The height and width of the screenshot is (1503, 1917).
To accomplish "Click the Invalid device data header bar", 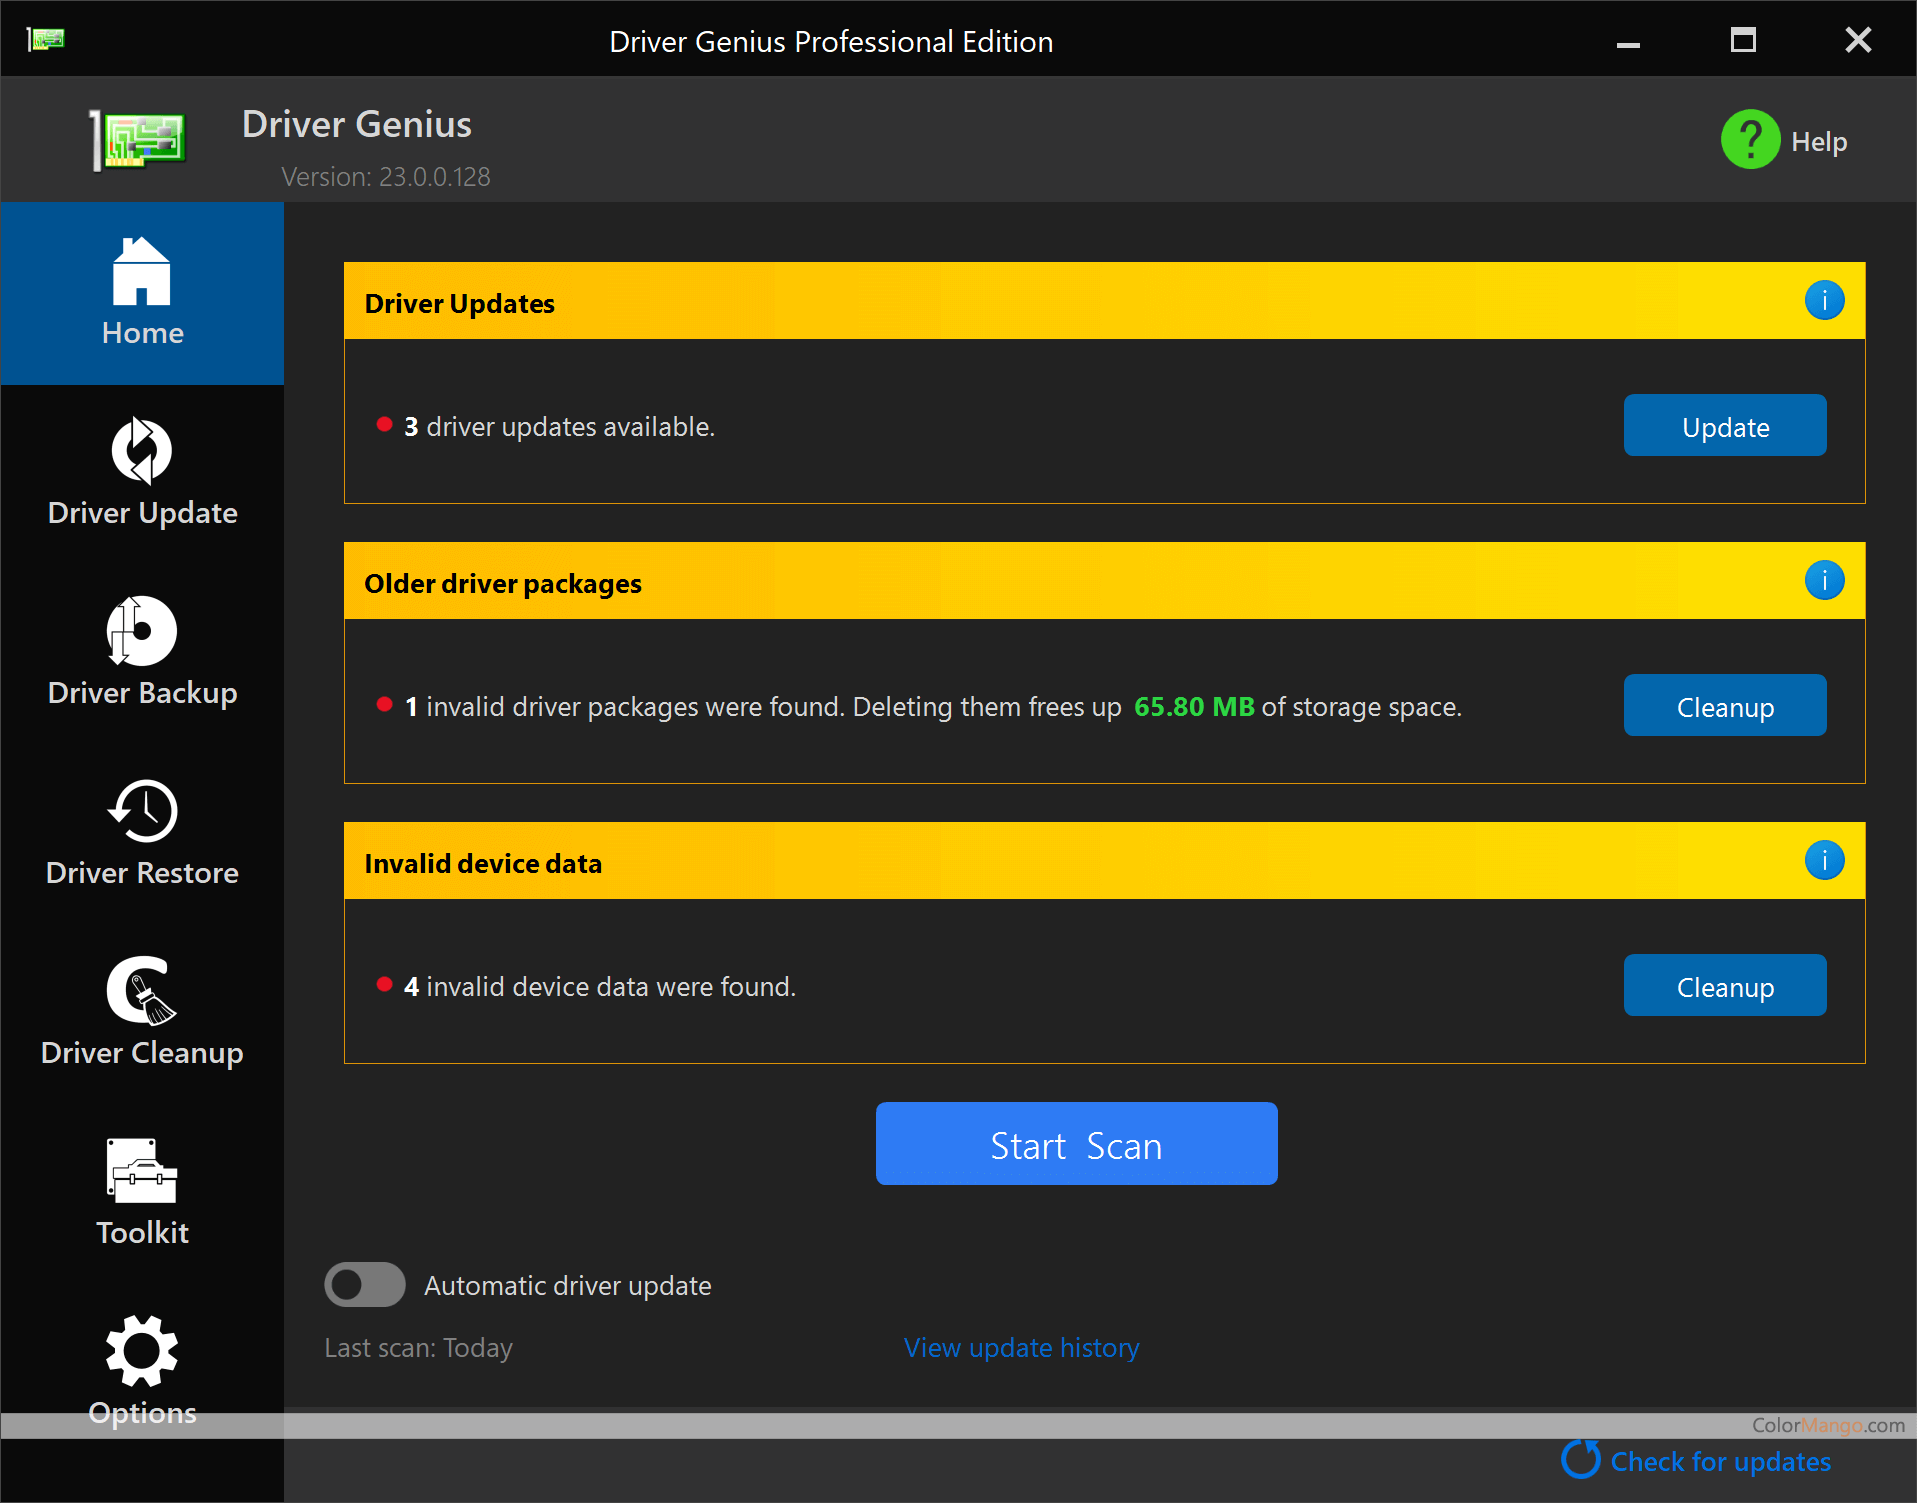I will point(1104,861).
